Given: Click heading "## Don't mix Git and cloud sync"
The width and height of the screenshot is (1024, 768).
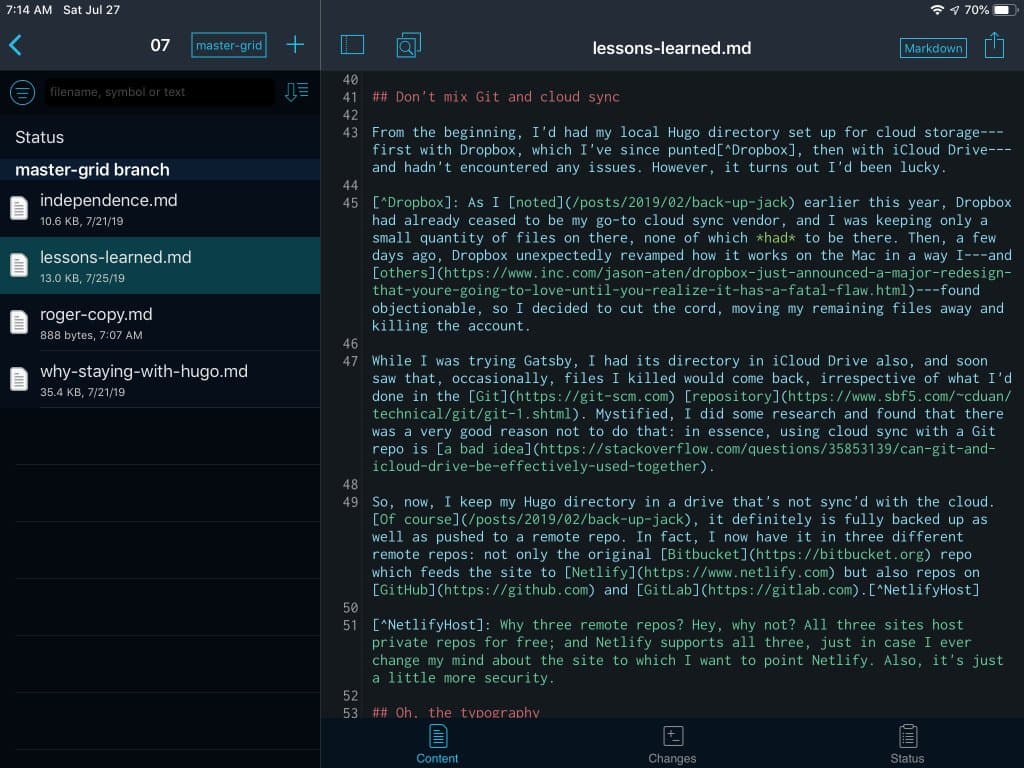Looking at the screenshot, I should [496, 97].
